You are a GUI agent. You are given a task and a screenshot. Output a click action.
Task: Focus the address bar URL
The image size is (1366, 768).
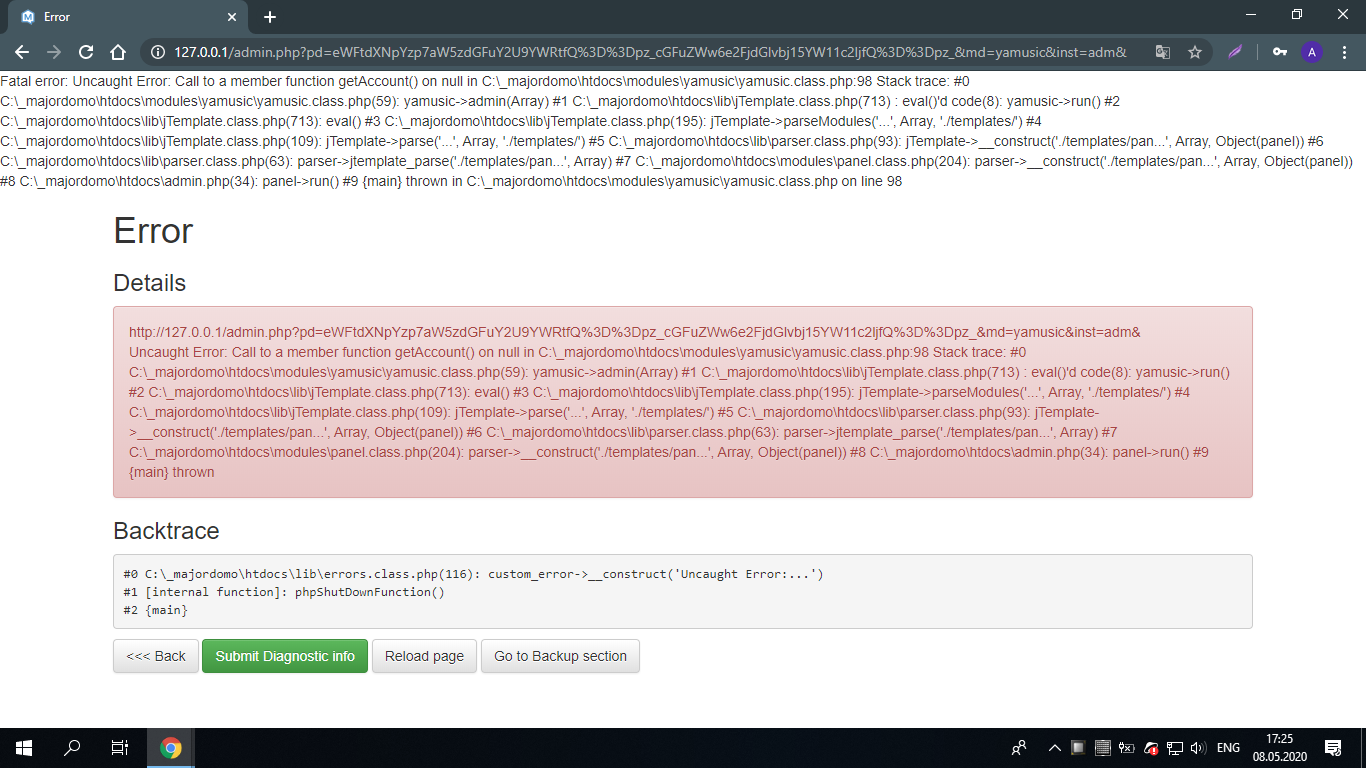[650, 52]
